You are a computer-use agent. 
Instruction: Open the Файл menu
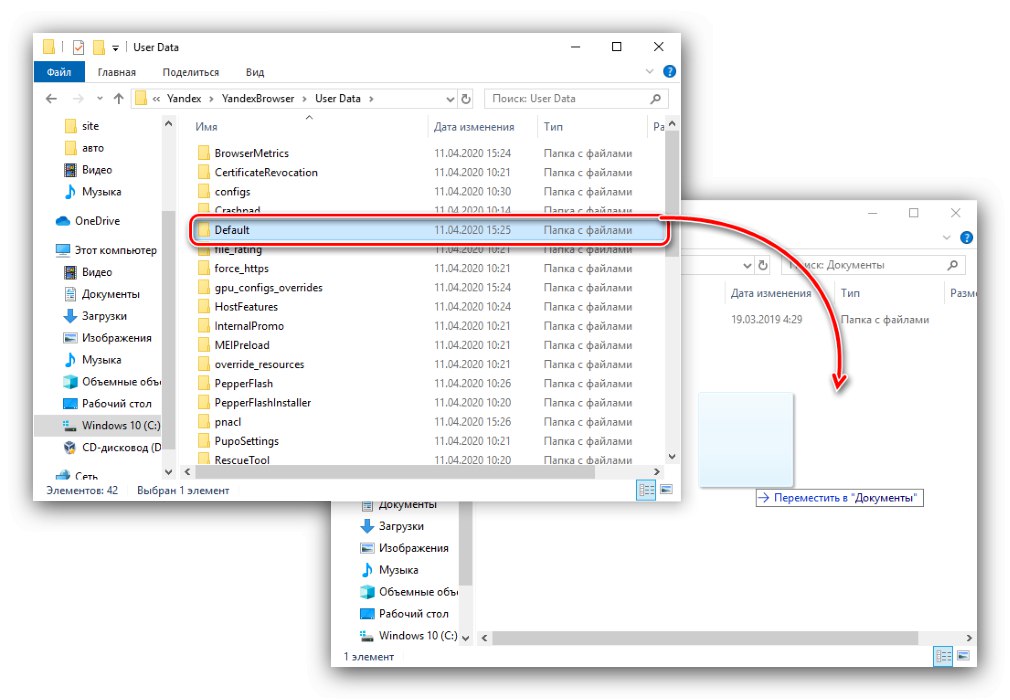(58, 71)
